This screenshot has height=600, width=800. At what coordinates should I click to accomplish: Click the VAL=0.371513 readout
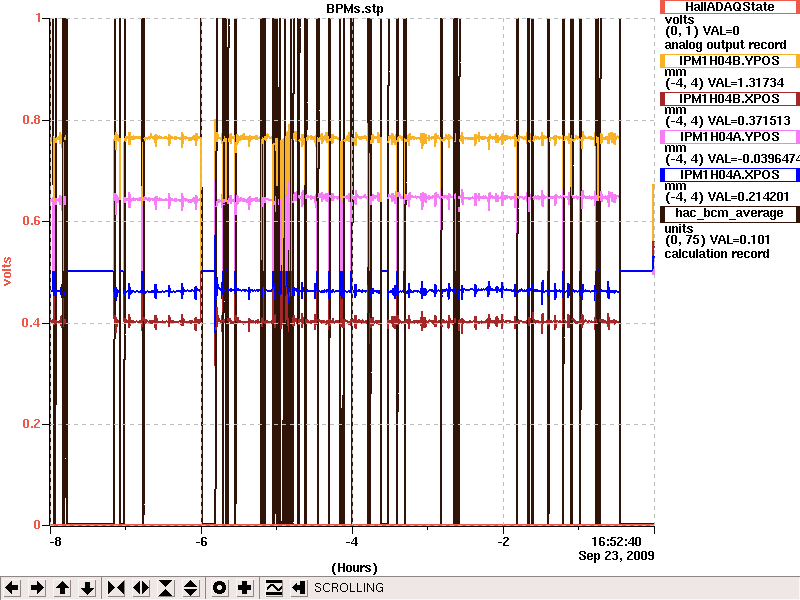point(749,121)
